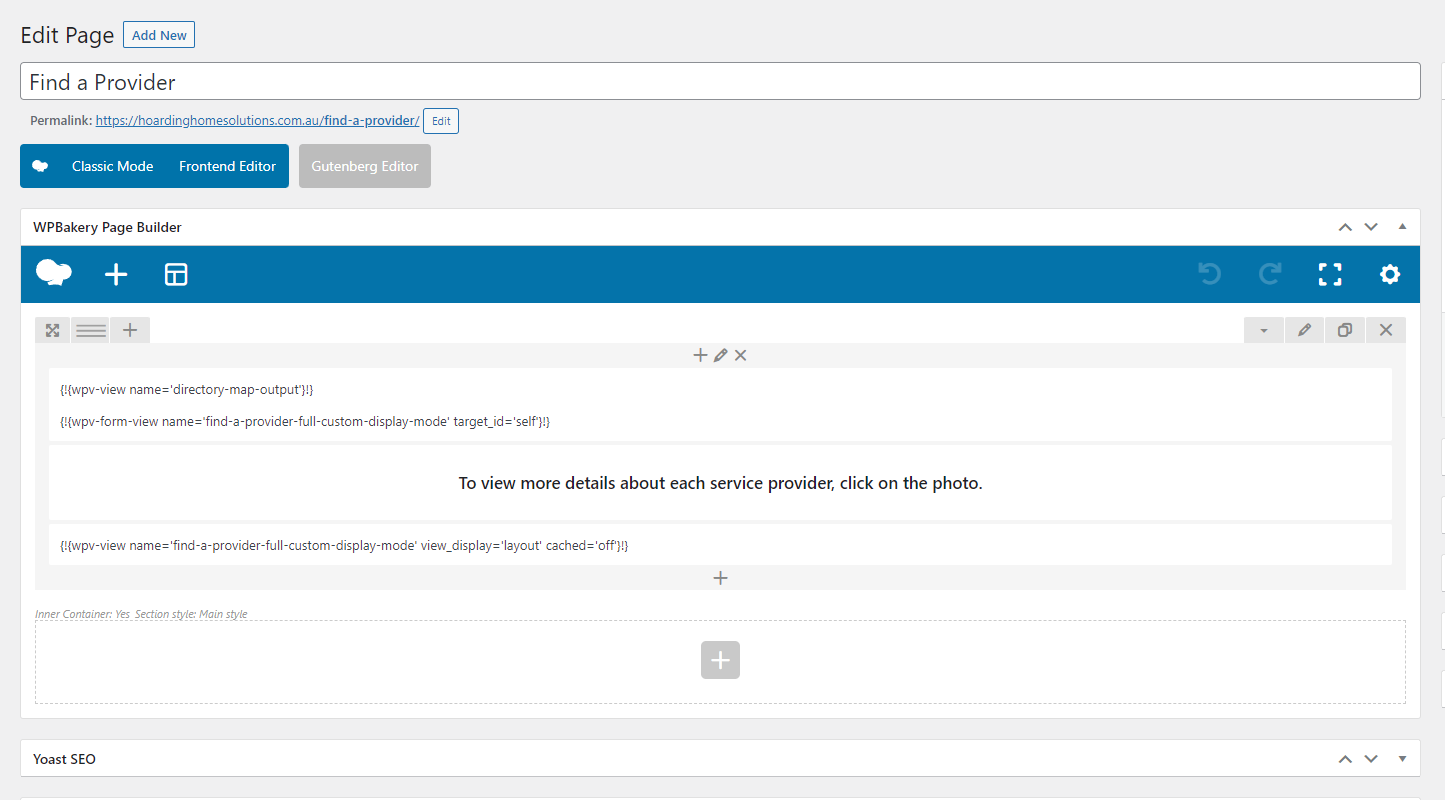Viewport: 1445px width, 800px height.
Task: Redo change in WPBakery toolbar
Action: 1270,274
